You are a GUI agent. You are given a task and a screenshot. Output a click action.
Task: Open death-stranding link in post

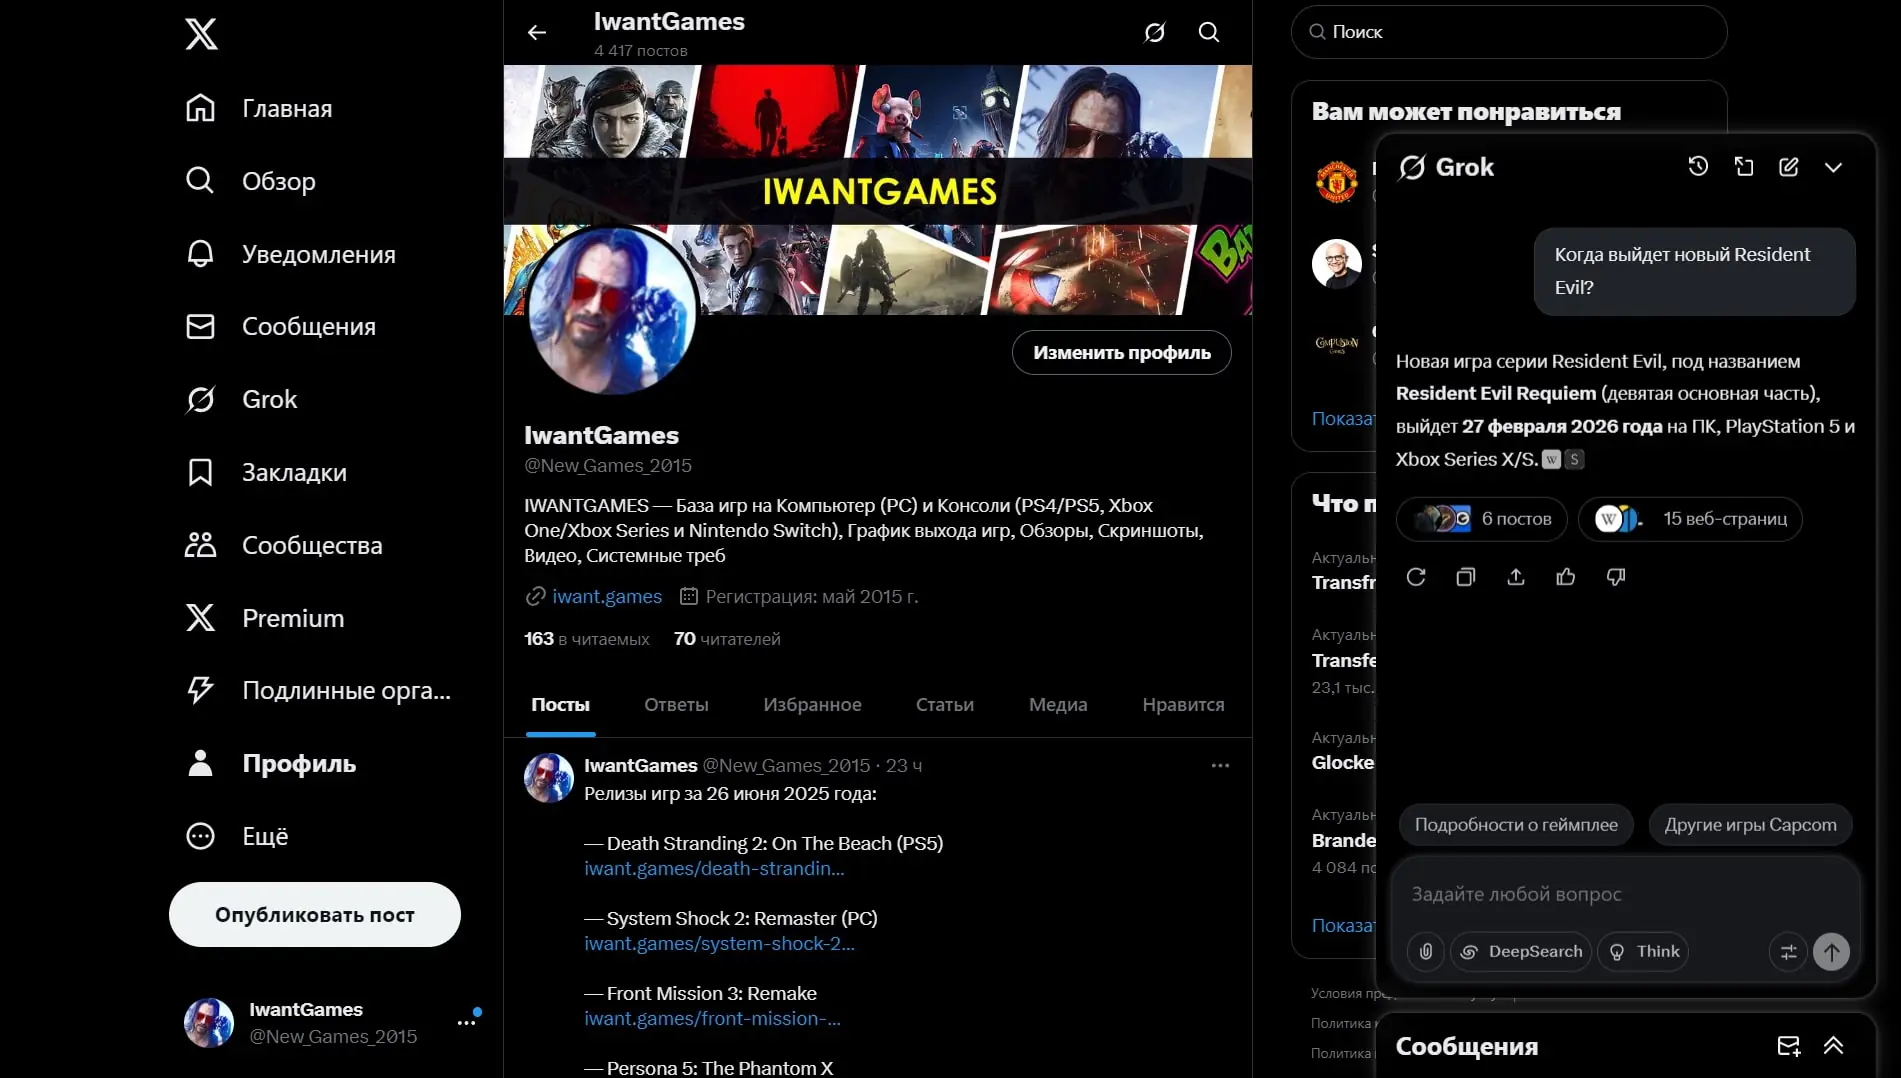point(714,869)
